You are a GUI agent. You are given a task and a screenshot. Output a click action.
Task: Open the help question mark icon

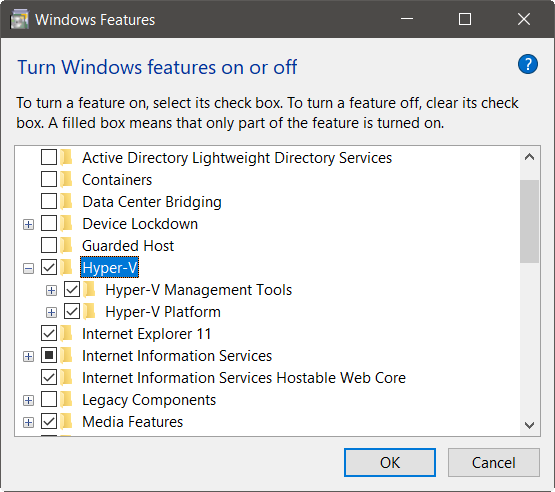[x=528, y=64]
